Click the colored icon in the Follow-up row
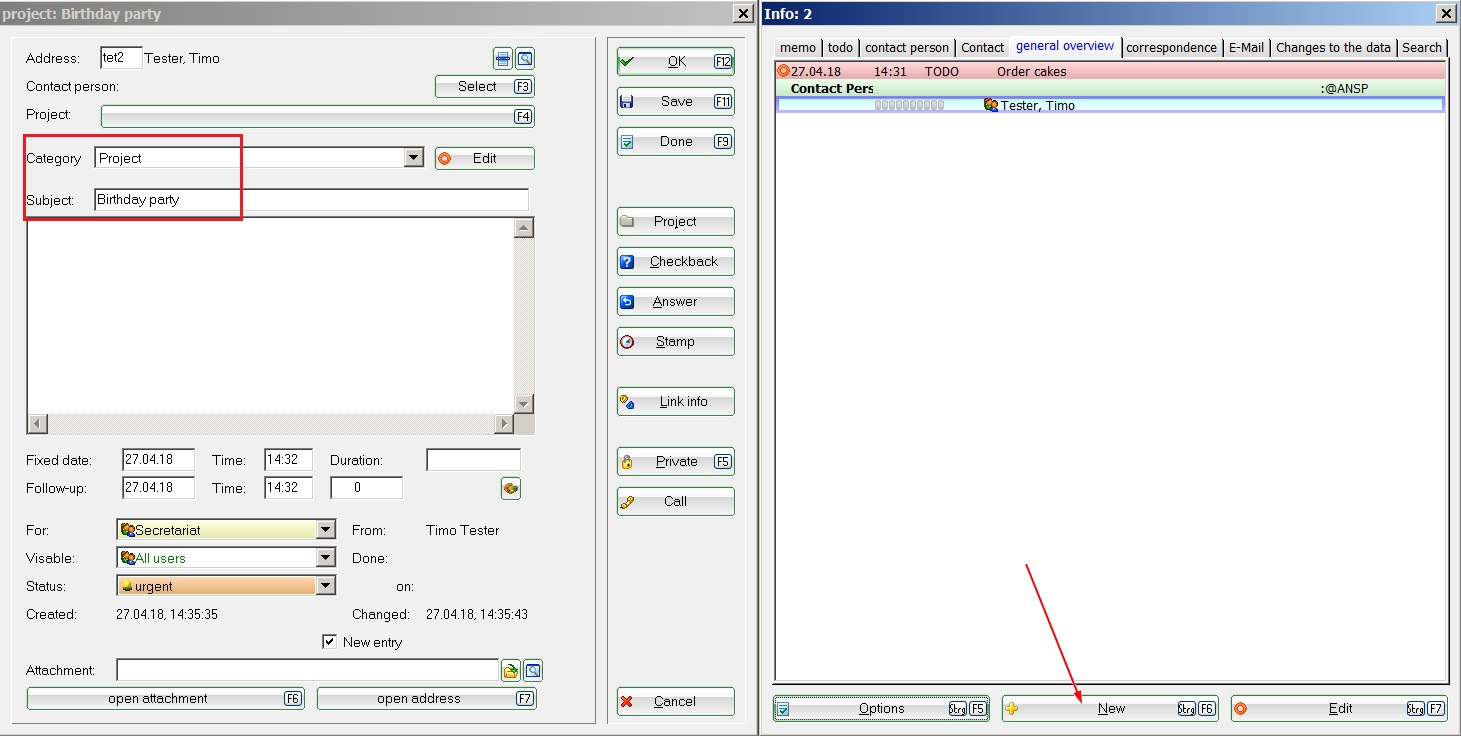This screenshot has width=1461, height=736. pos(511,488)
